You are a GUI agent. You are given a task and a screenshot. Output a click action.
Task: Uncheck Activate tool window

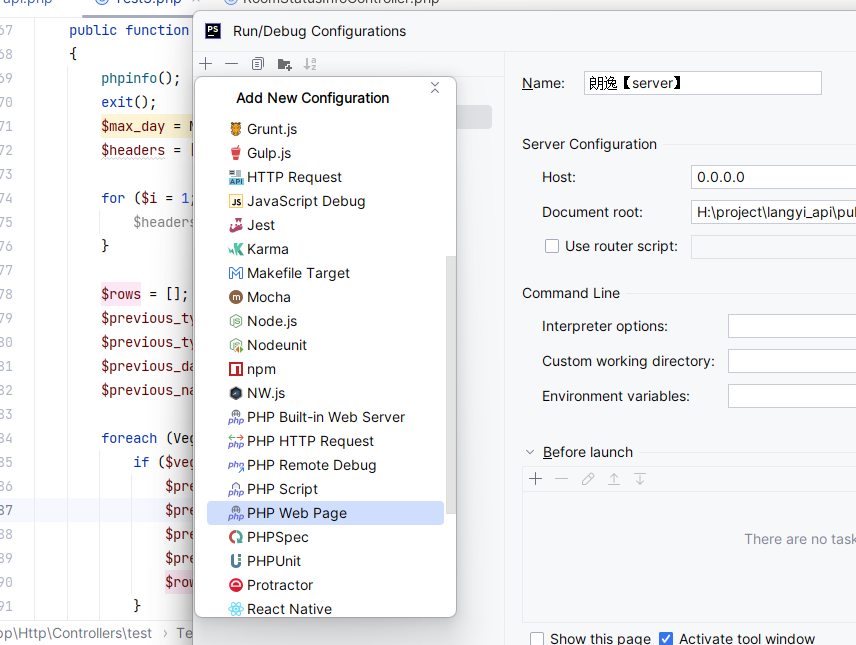pos(666,638)
